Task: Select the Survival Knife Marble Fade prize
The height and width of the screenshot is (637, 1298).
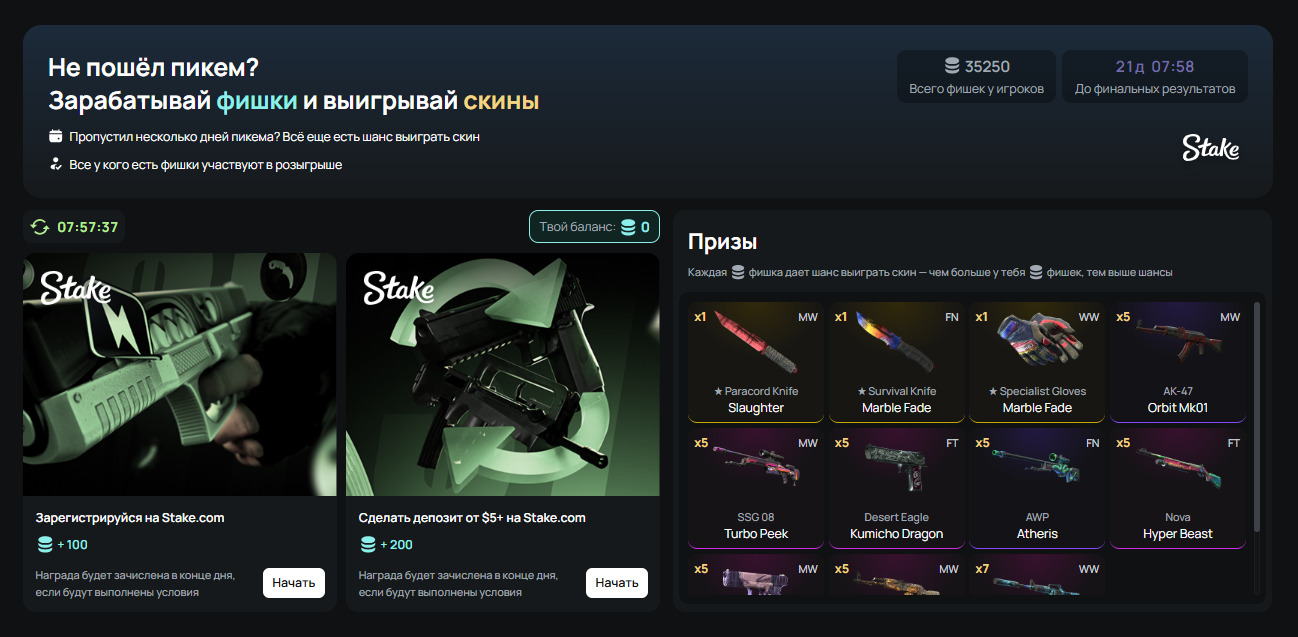Action: (897, 362)
